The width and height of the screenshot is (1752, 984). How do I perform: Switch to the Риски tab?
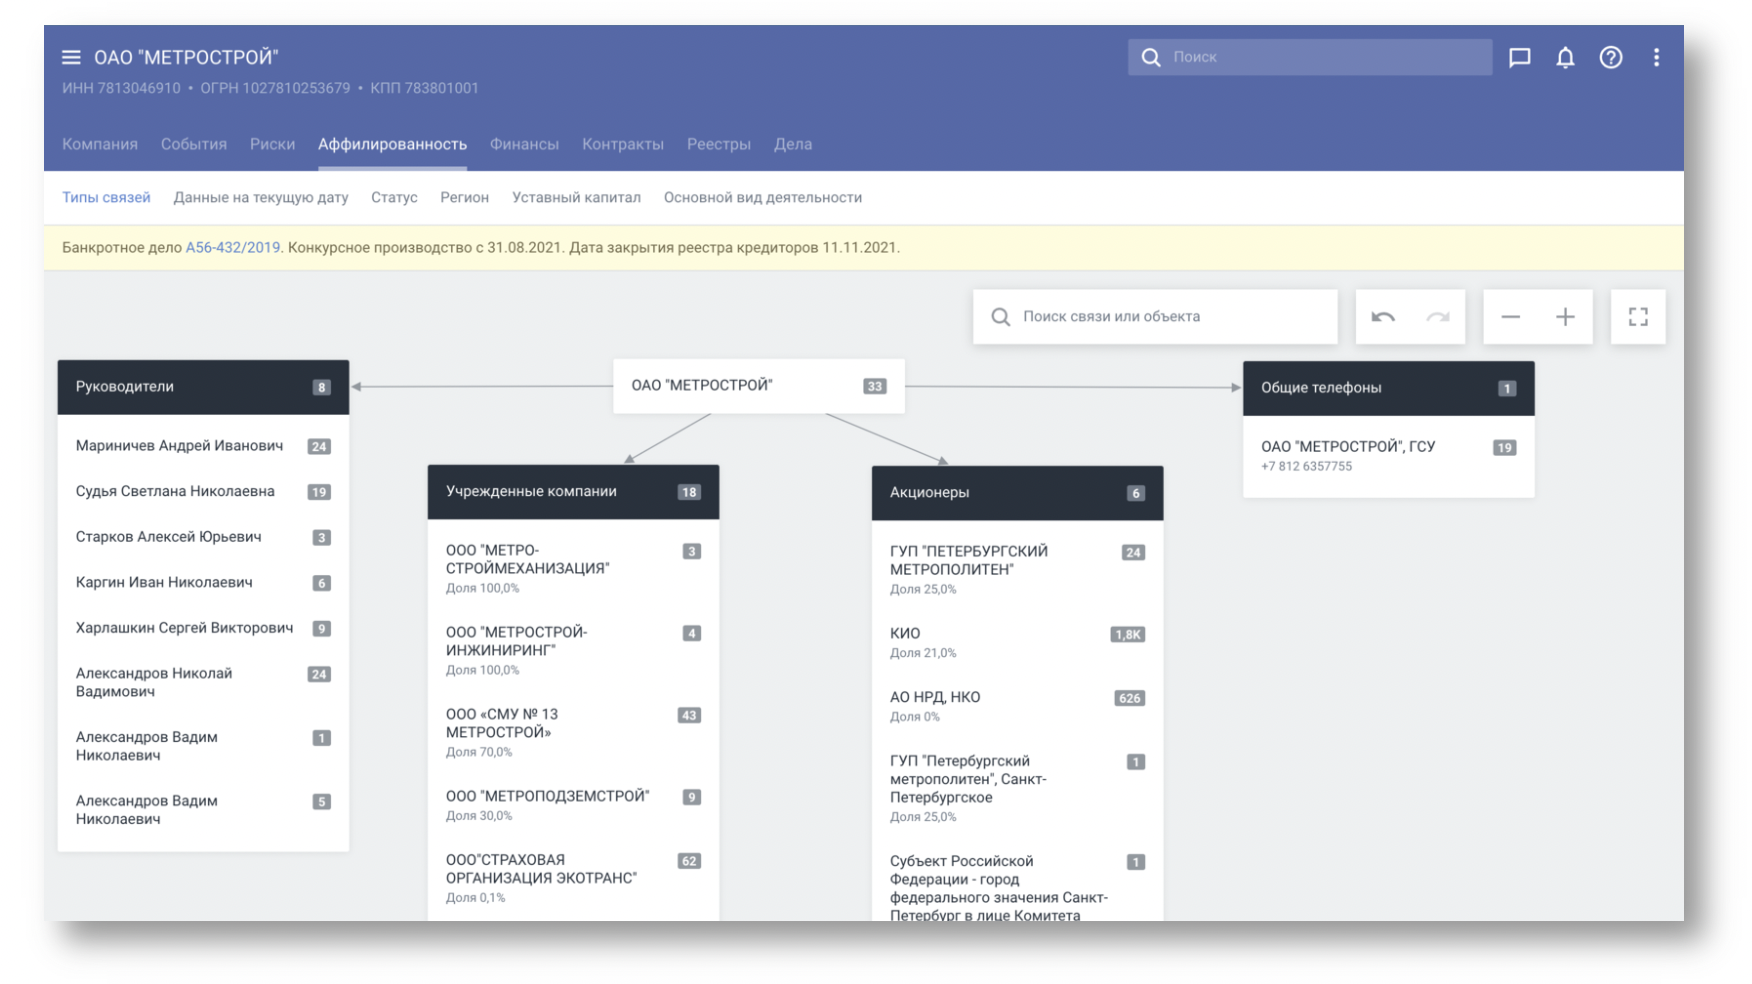(272, 144)
